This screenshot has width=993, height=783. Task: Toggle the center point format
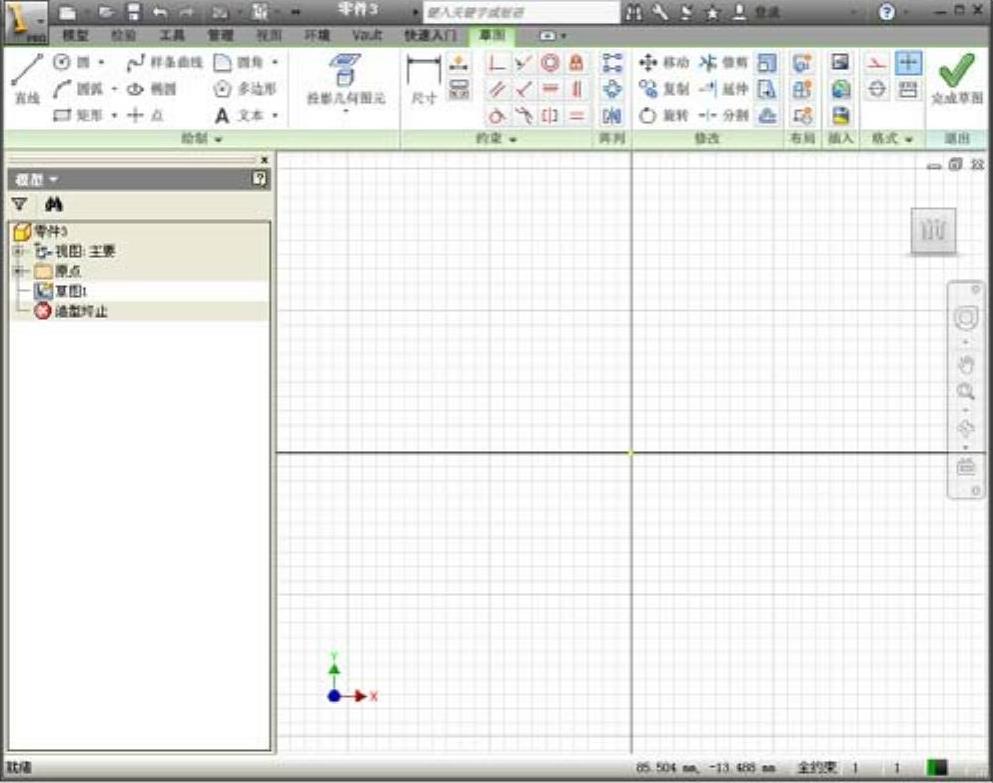908,62
